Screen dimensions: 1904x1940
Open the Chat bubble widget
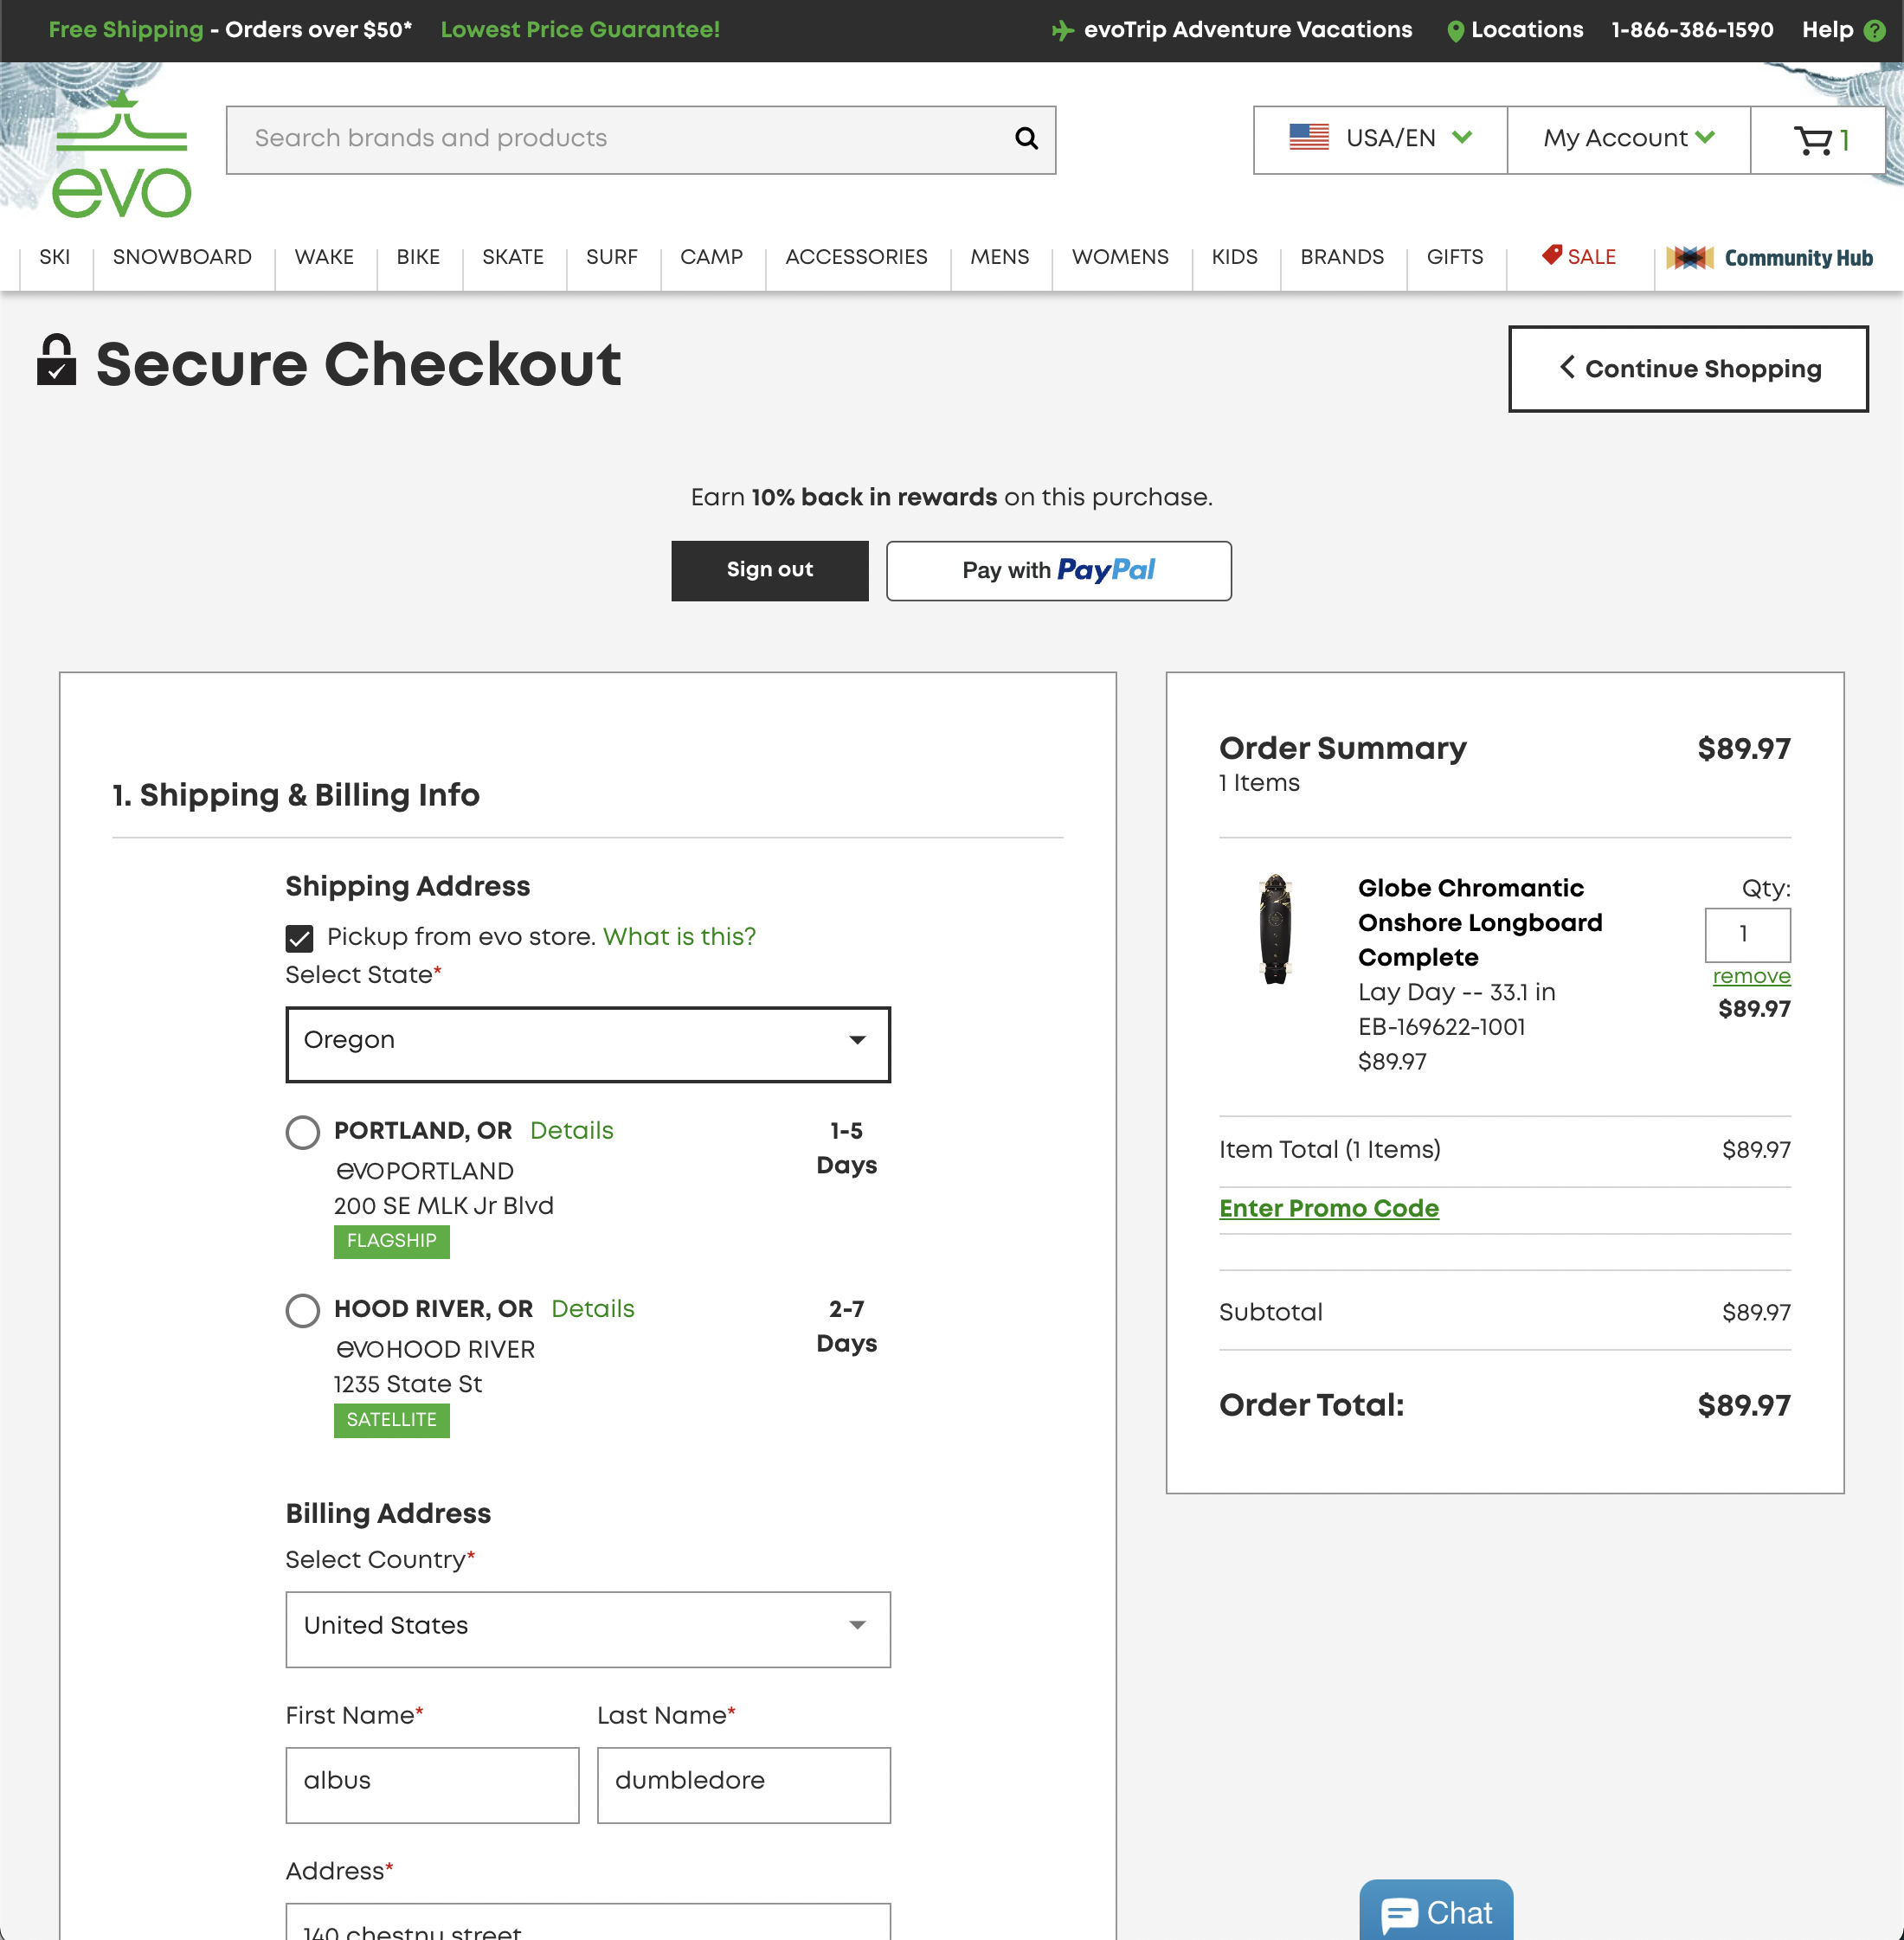(1435, 1912)
